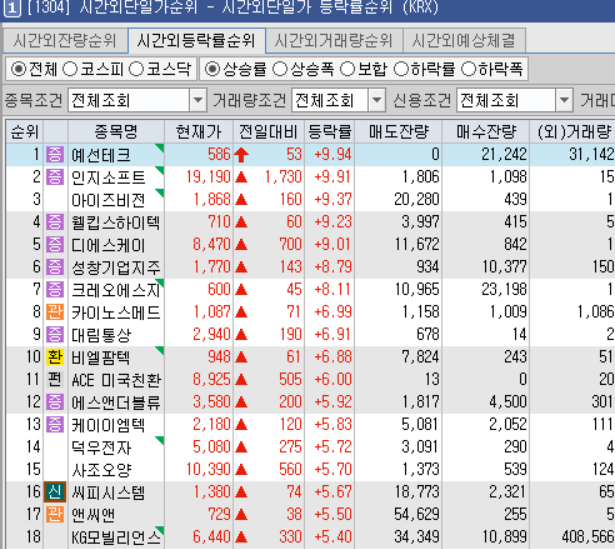Click the 23,198 buy quantity for 크레오에스지
The height and width of the screenshot is (549, 615).
tap(504, 289)
